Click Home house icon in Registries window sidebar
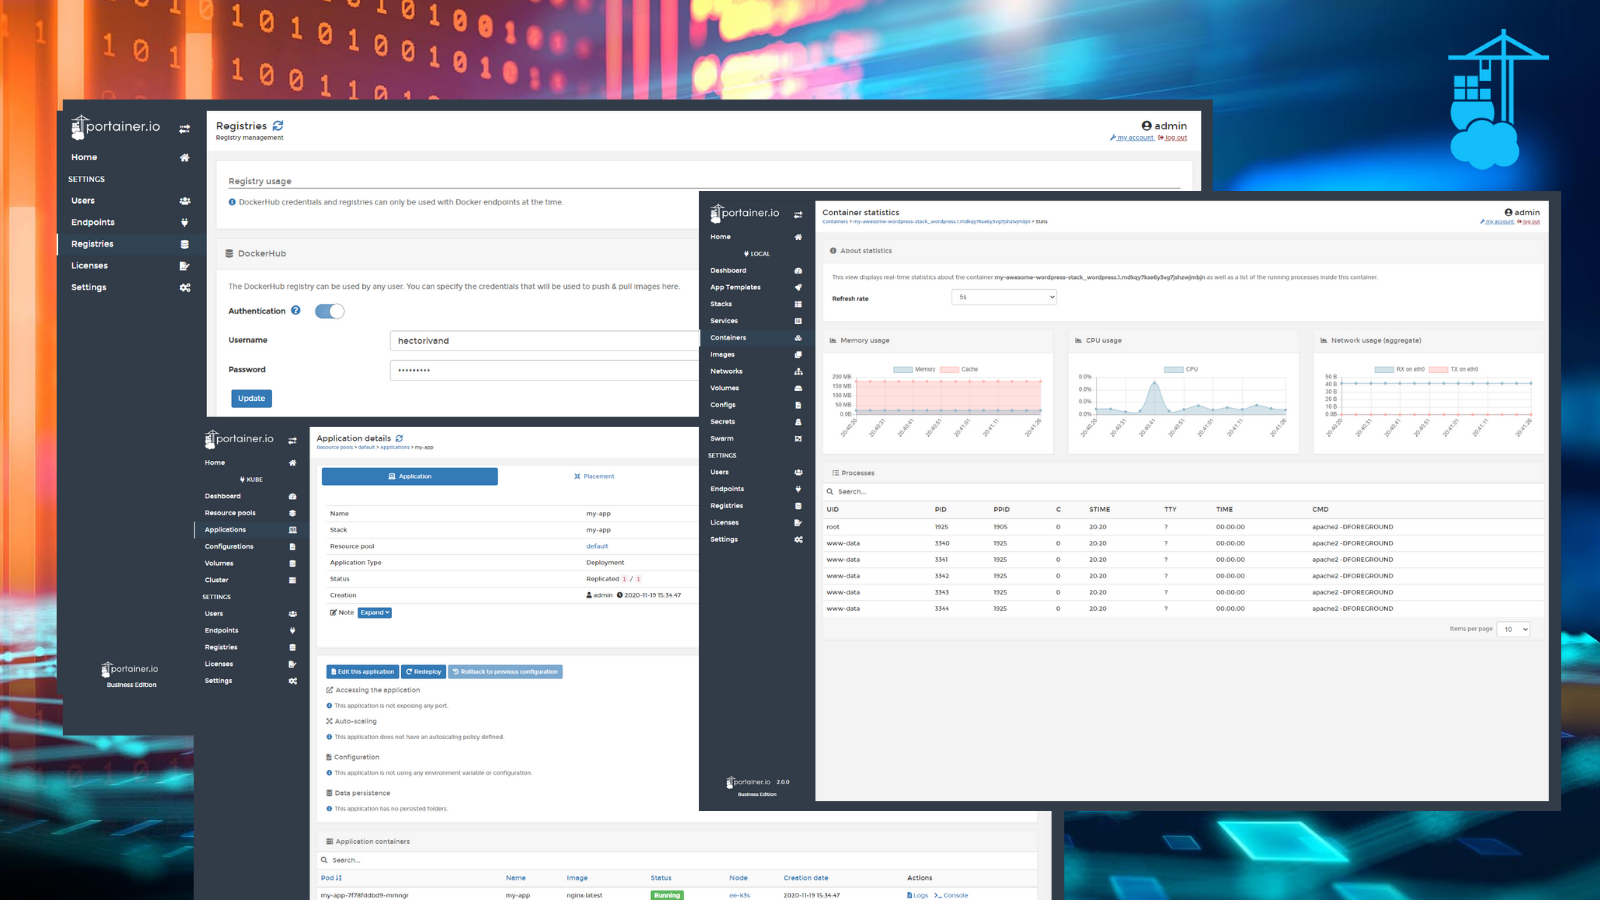The width and height of the screenshot is (1600, 900). [184, 157]
